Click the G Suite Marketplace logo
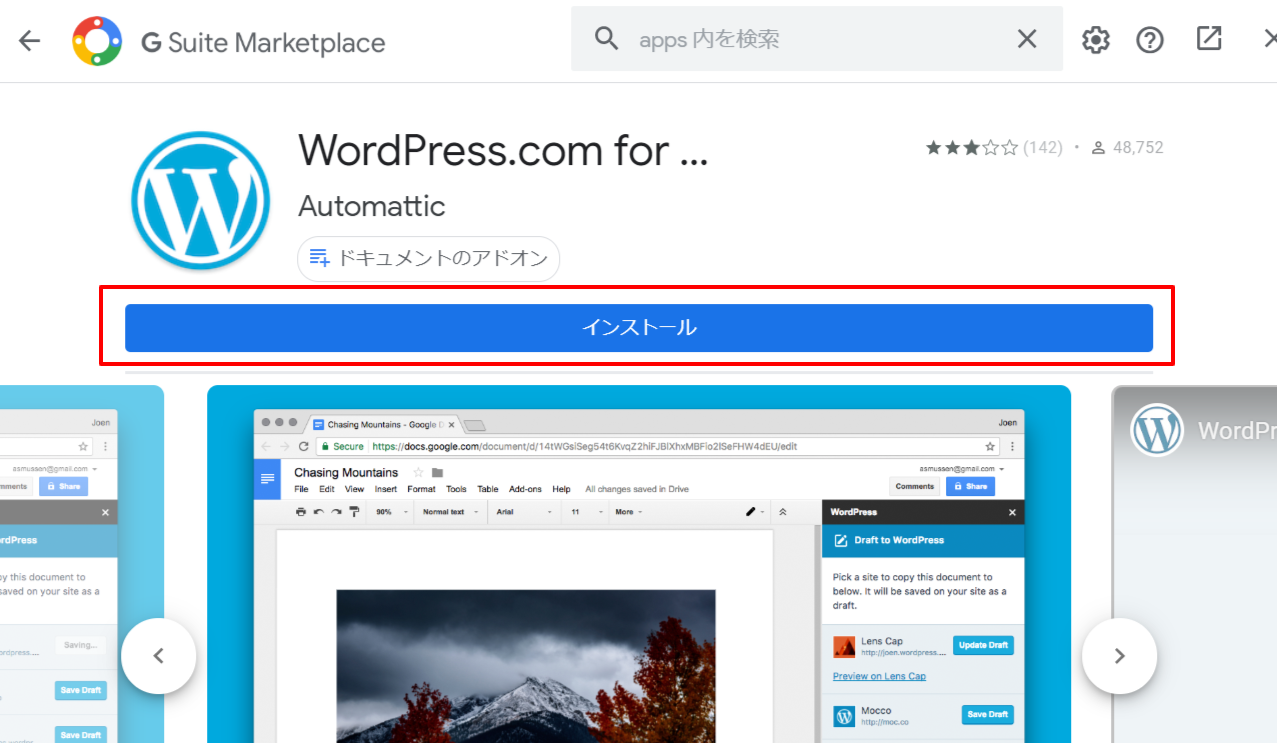1277x743 pixels. 97,41
